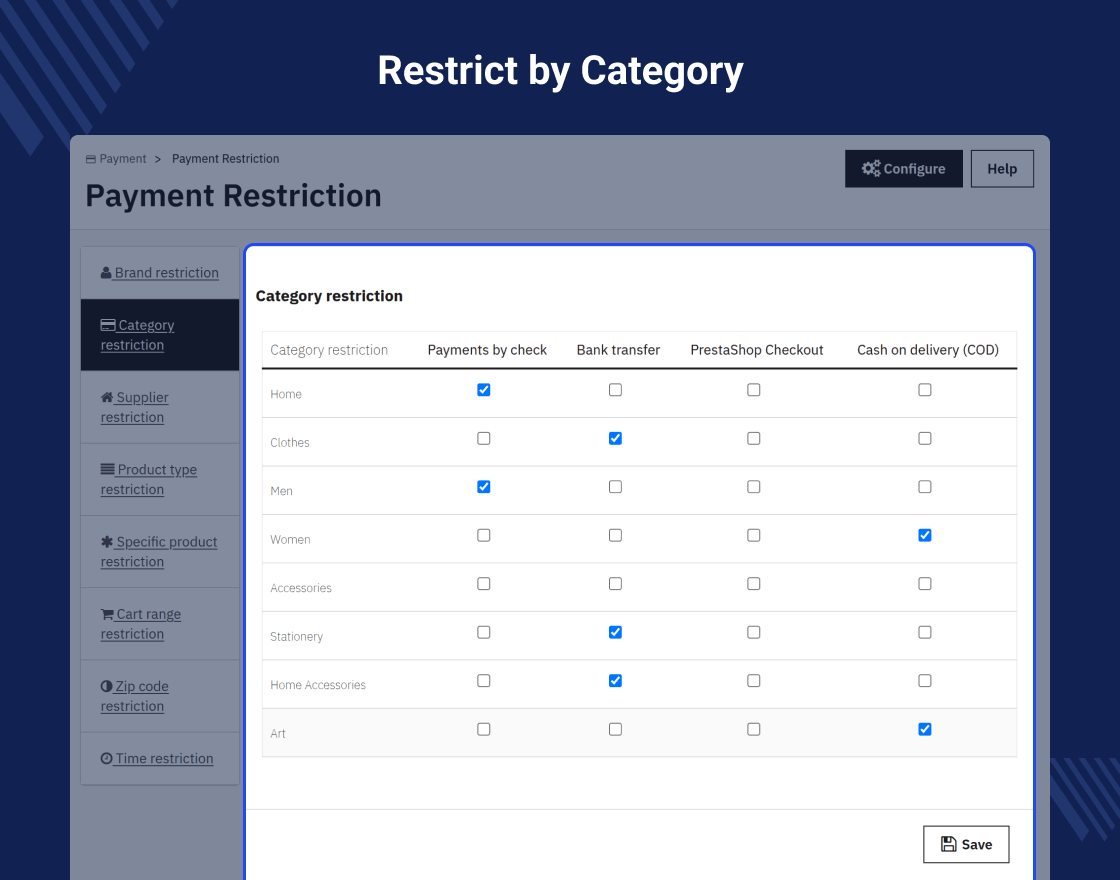Open the Zip code restriction tab

coord(160,696)
